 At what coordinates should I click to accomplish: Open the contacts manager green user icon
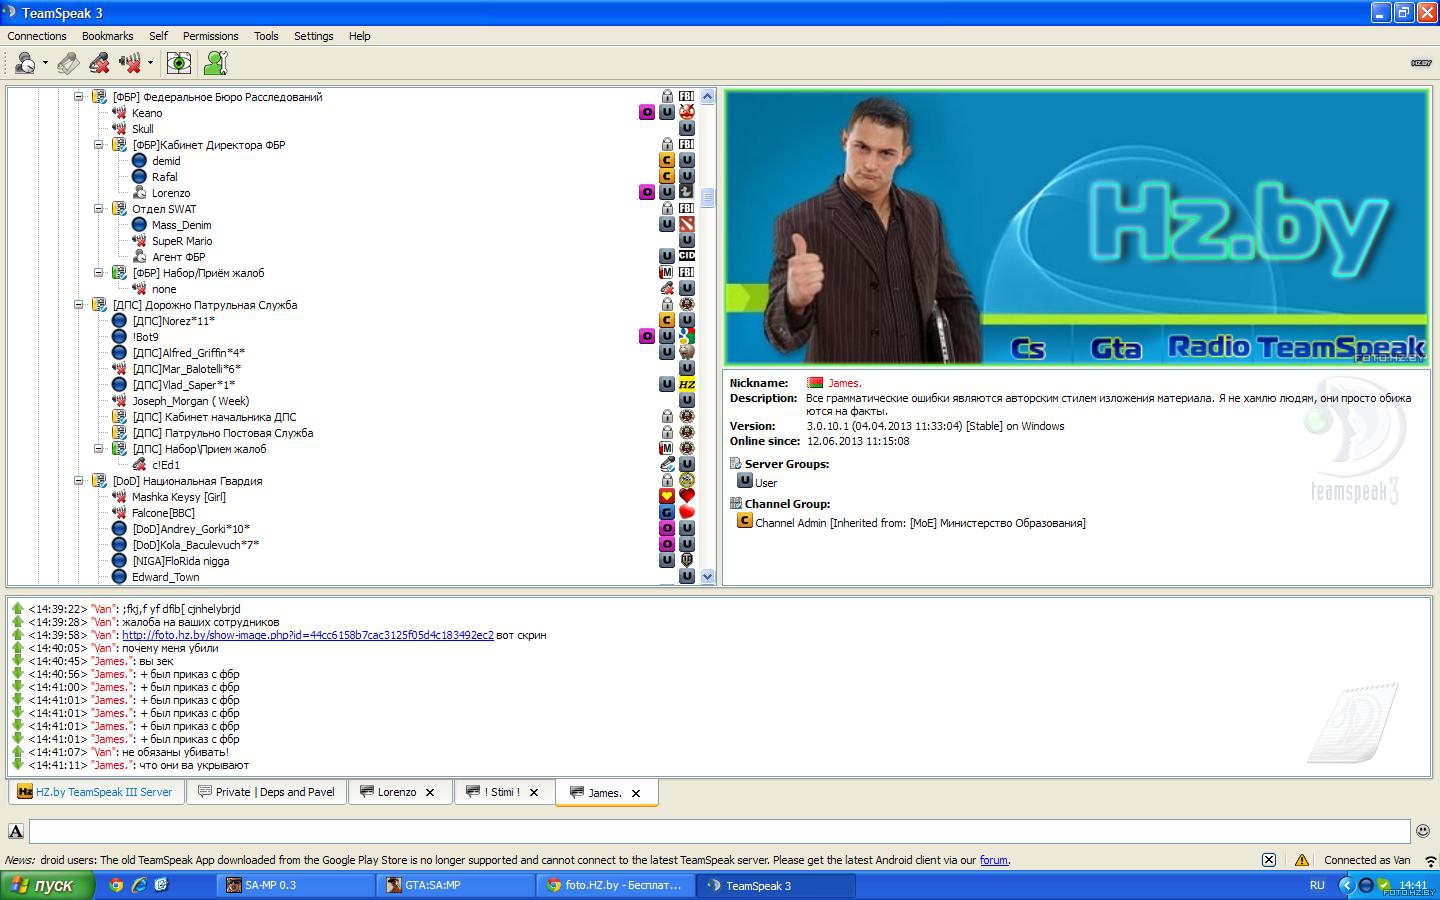(215, 63)
